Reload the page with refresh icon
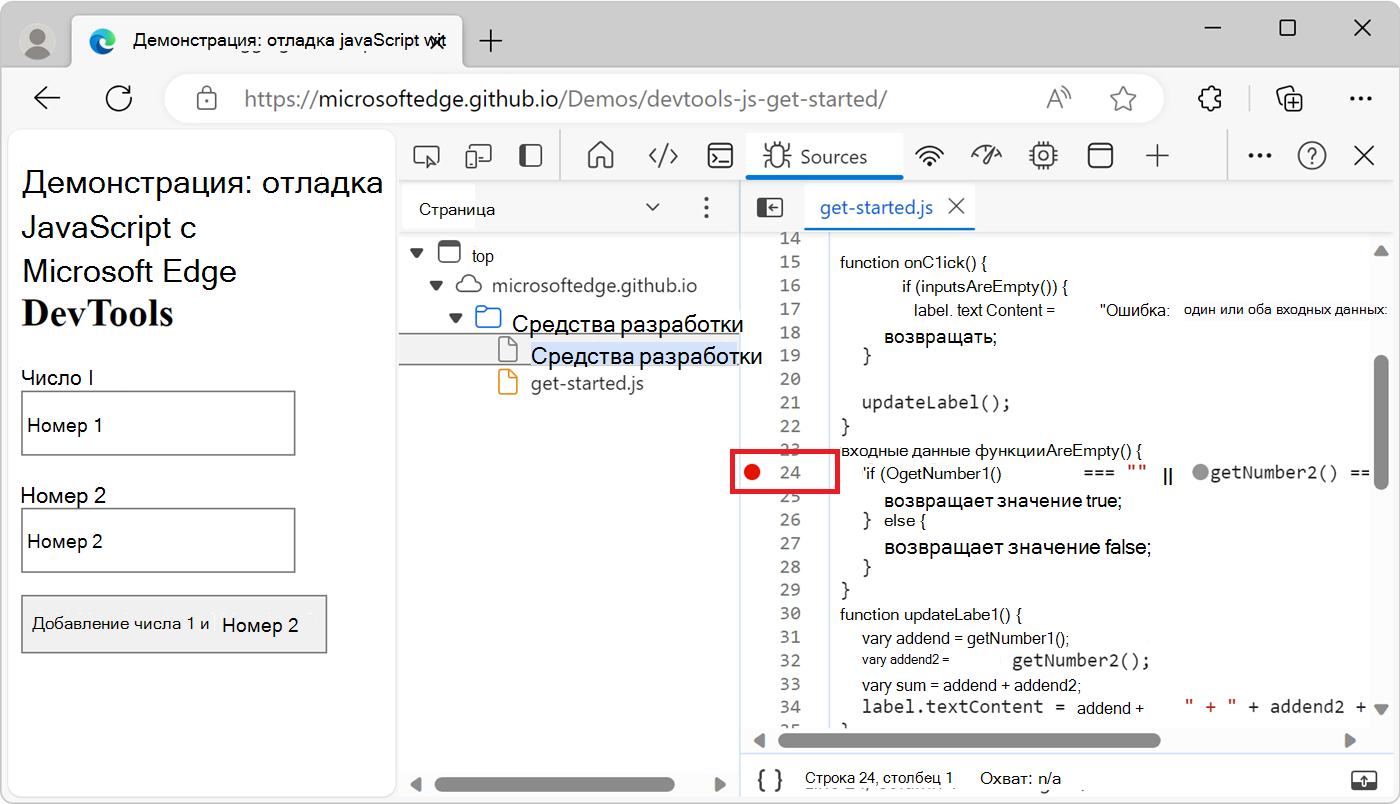The width and height of the screenshot is (1400, 804). point(119,98)
